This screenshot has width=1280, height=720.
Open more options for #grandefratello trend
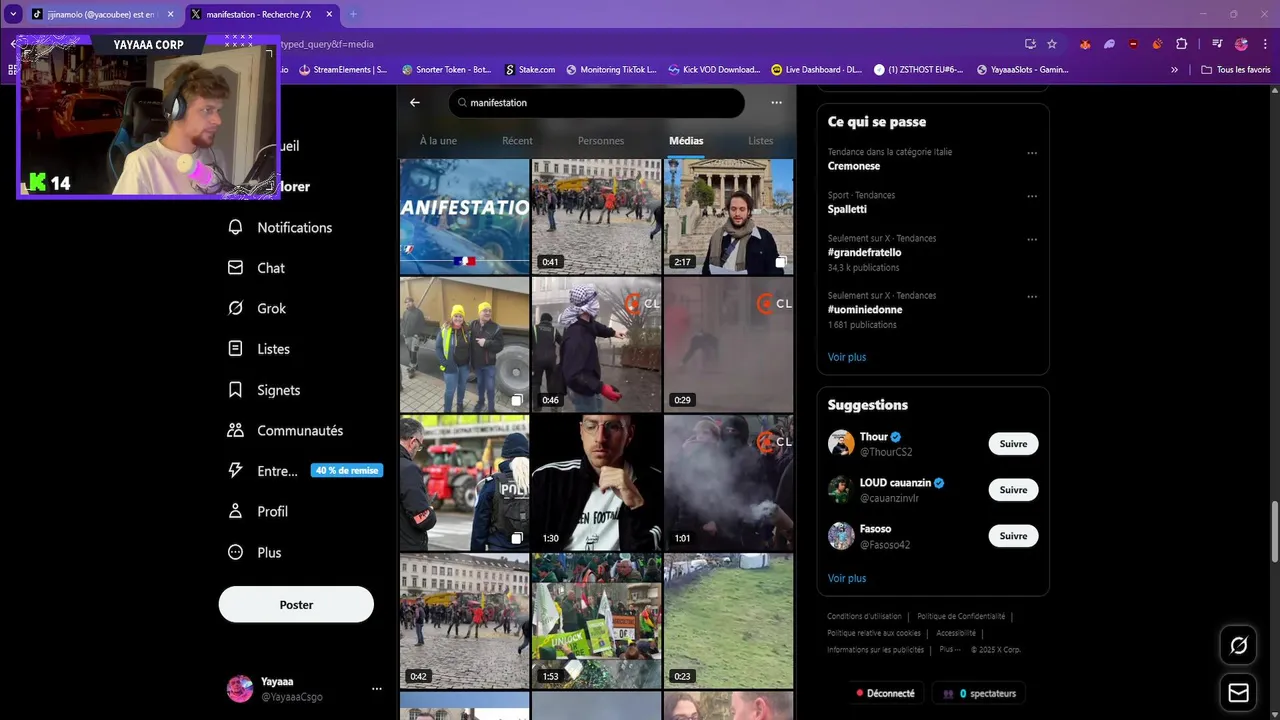tap(1032, 239)
